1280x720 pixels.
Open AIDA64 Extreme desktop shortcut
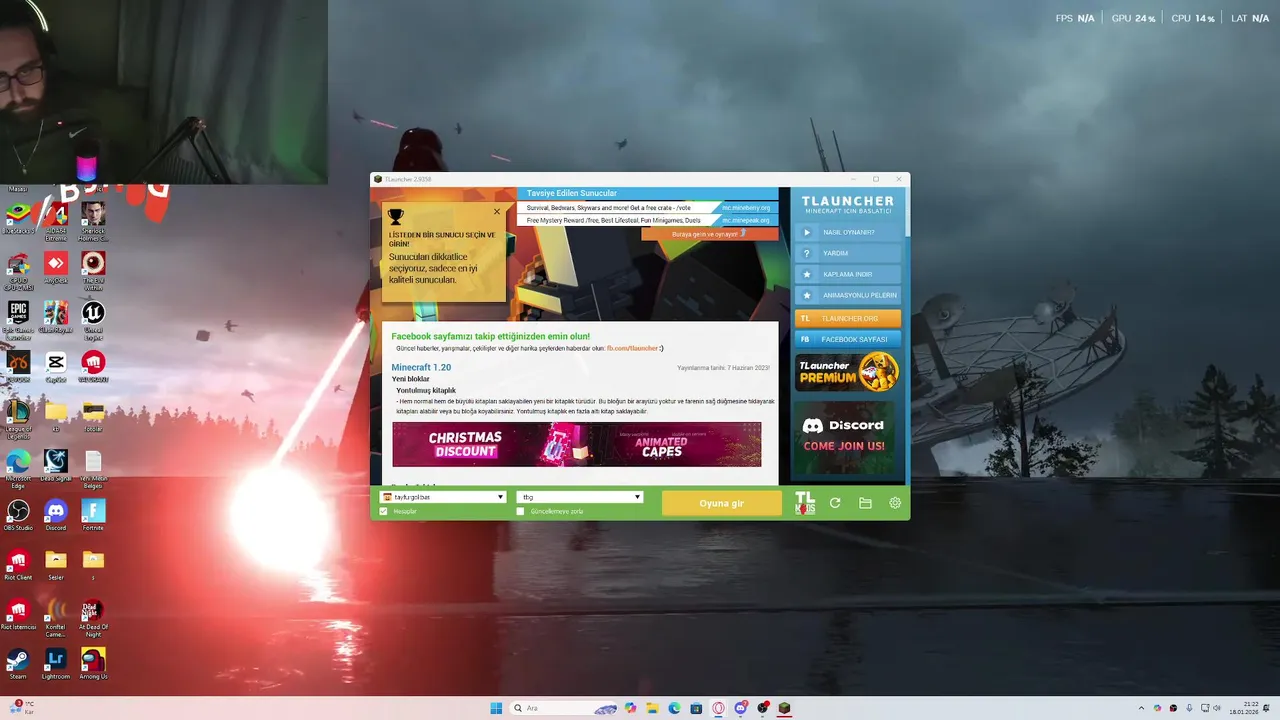(x=56, y=220)
